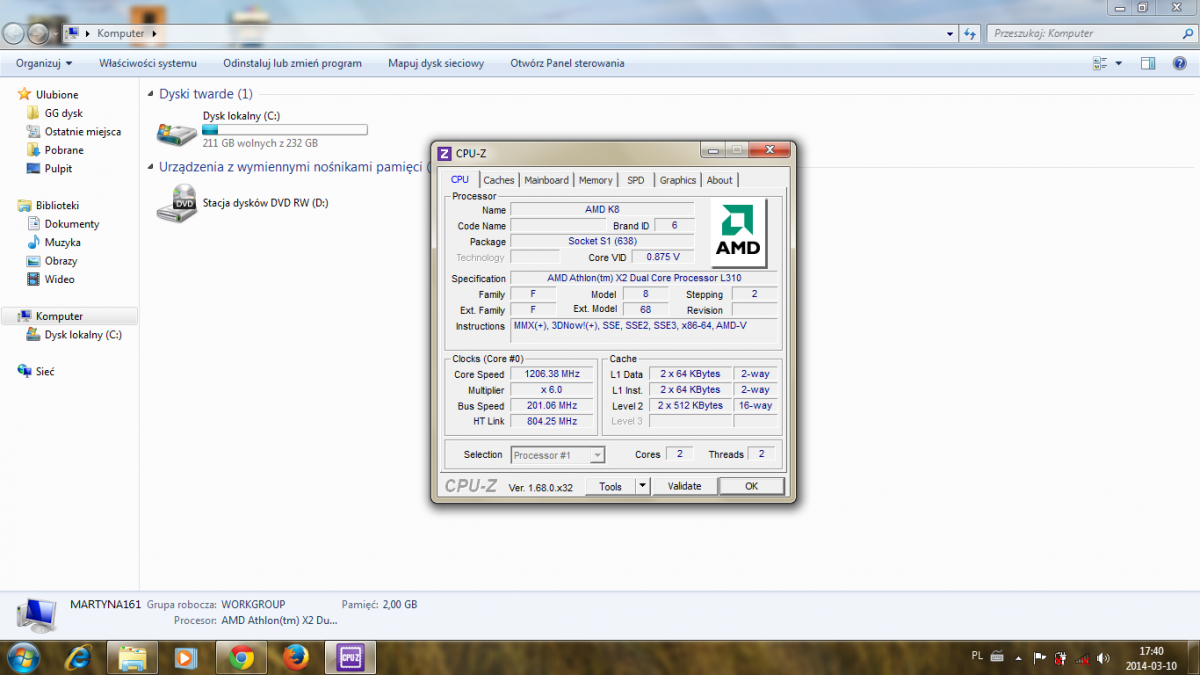1200x675 pixels.
Task: Switch to the Caches tab
Action: [499, 180]
